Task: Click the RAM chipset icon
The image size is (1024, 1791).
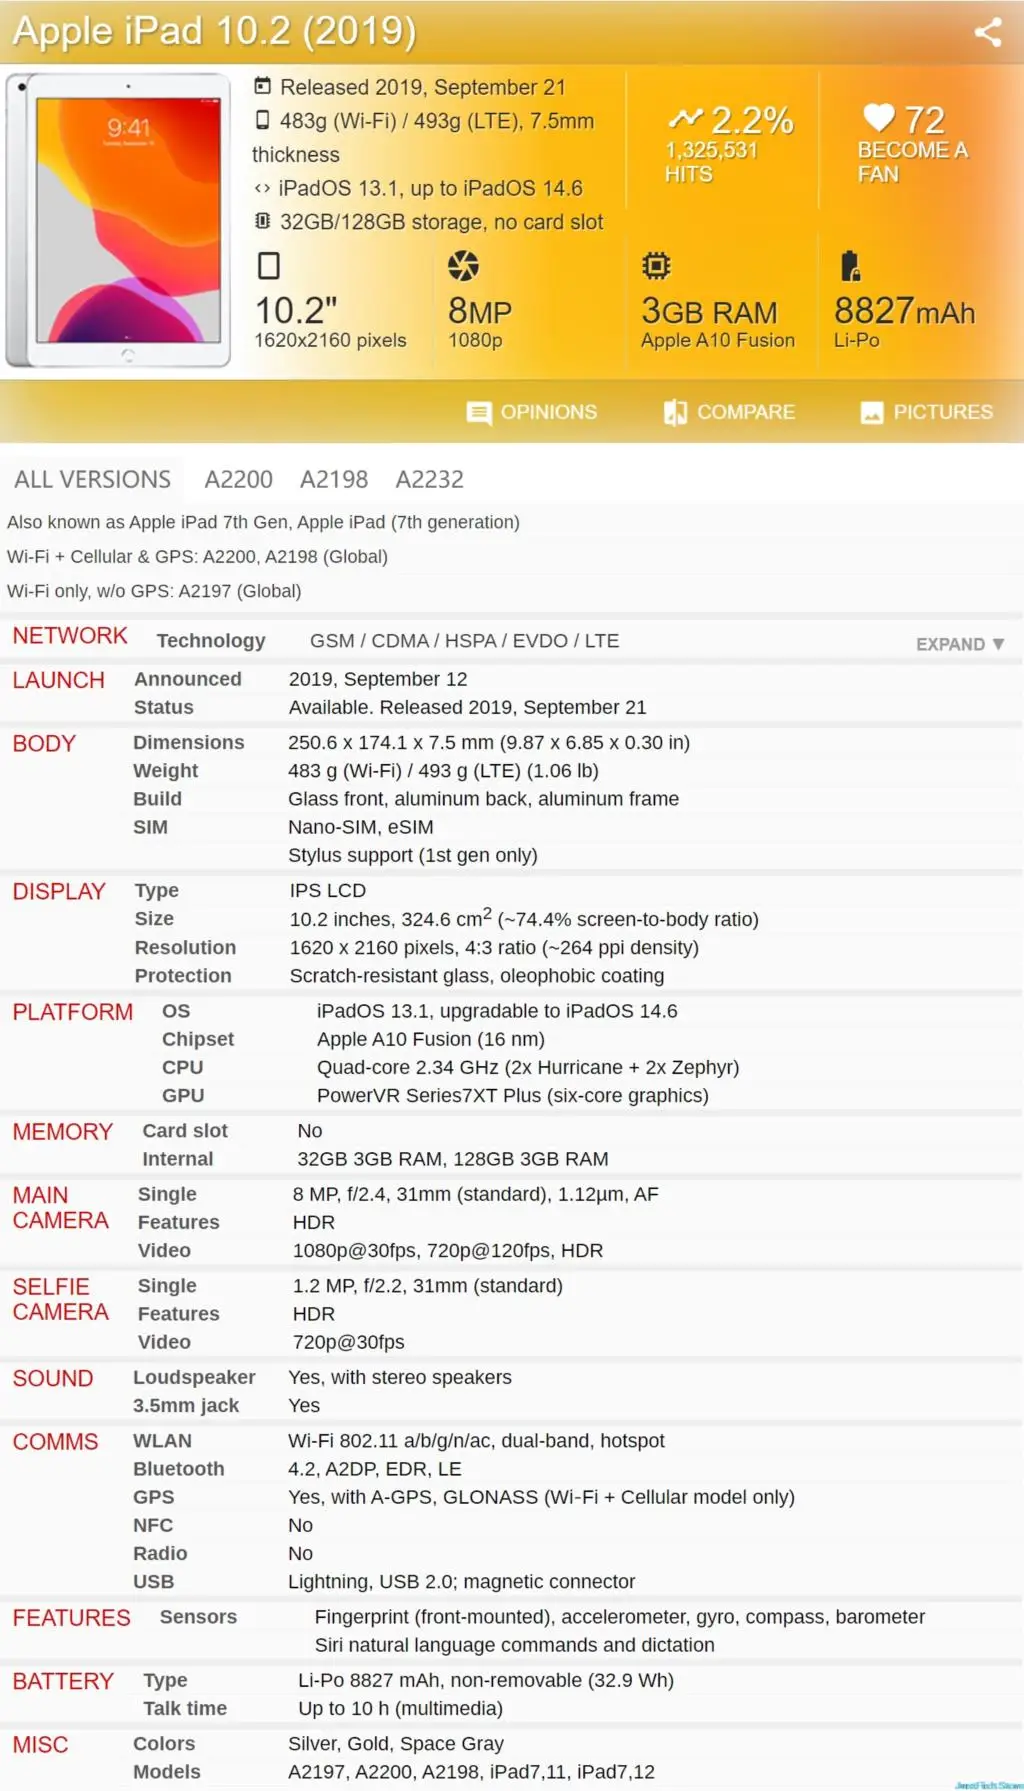Action: coord(656,266)
